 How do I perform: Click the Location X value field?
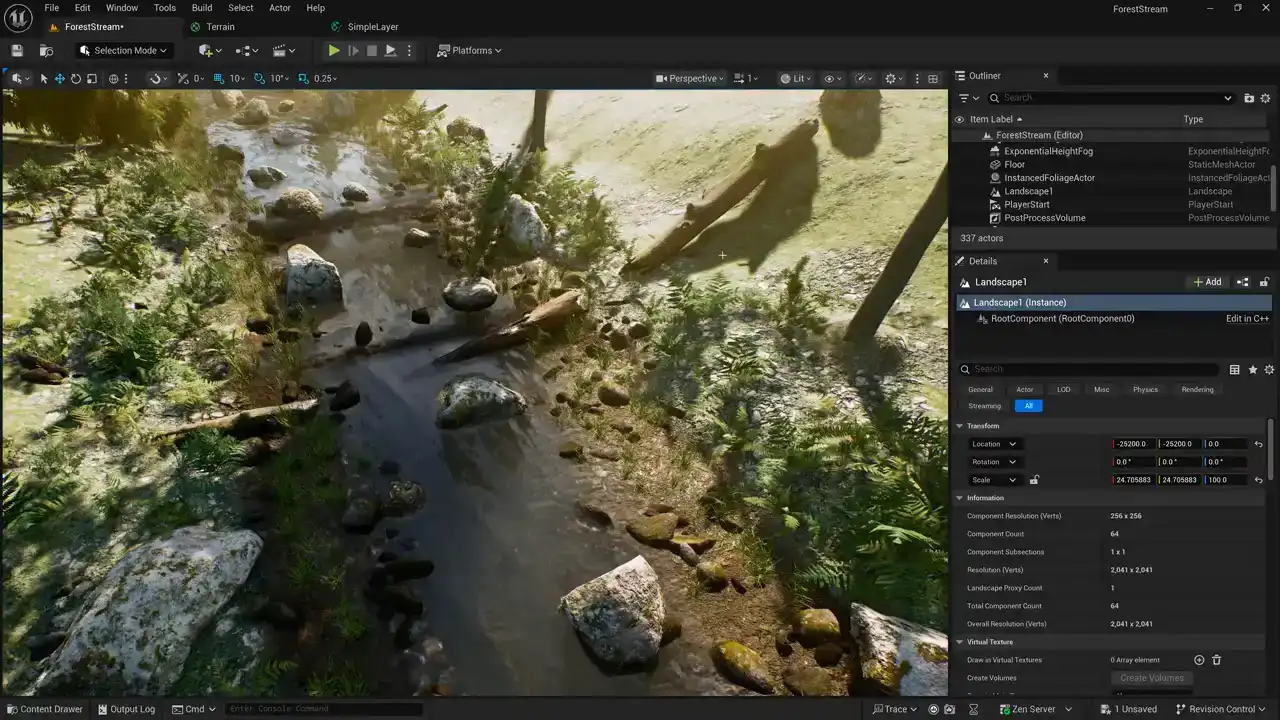pos(1132,444)
